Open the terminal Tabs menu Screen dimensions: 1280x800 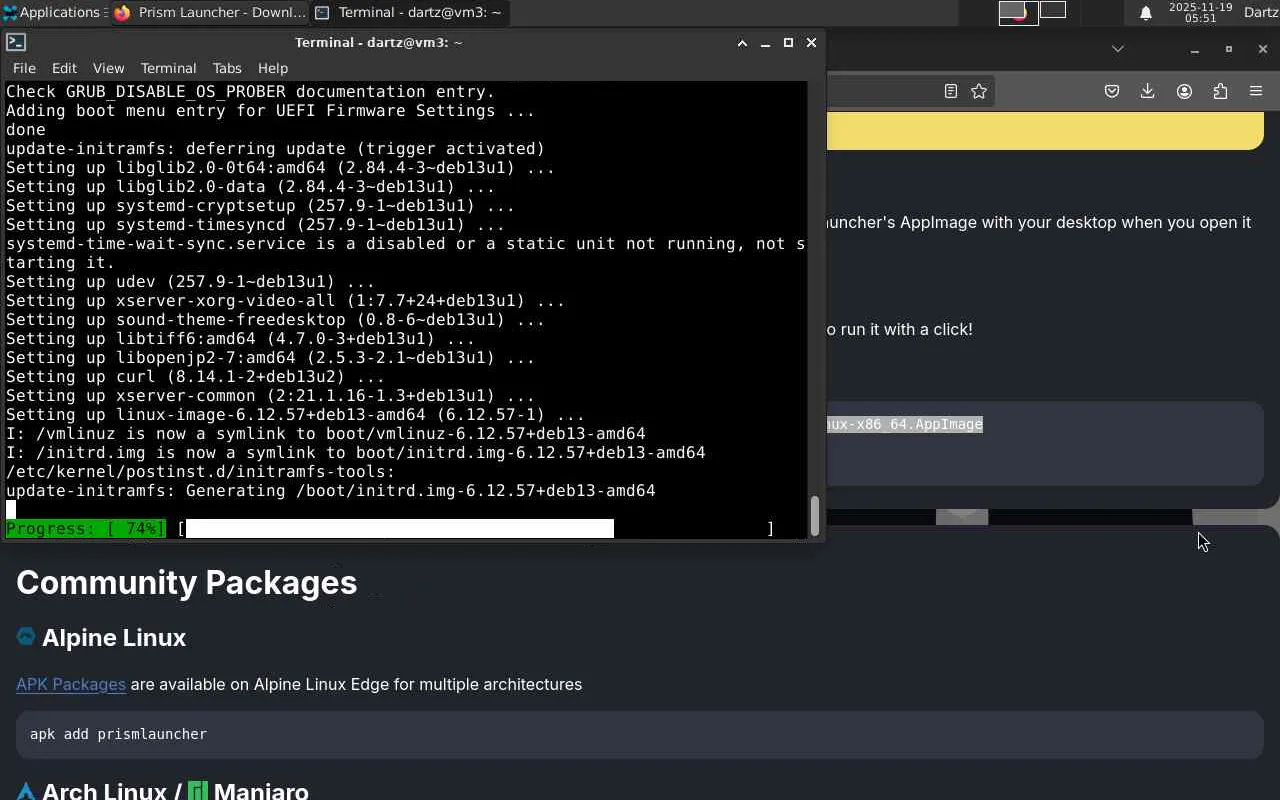[227, 68]
